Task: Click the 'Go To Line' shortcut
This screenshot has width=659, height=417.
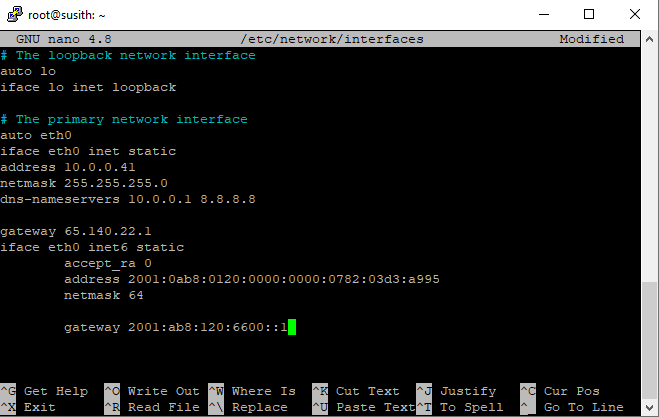Action: pyautogui.click(x=572, y=407)
